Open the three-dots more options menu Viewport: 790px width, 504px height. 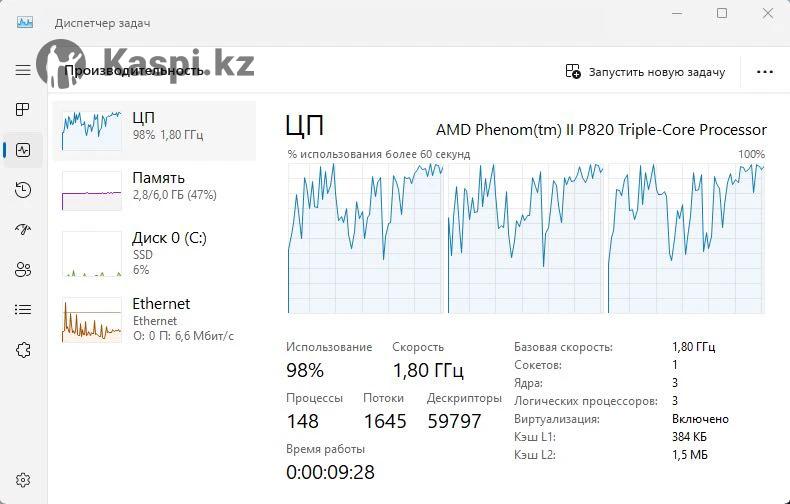[x=765, y=72]
